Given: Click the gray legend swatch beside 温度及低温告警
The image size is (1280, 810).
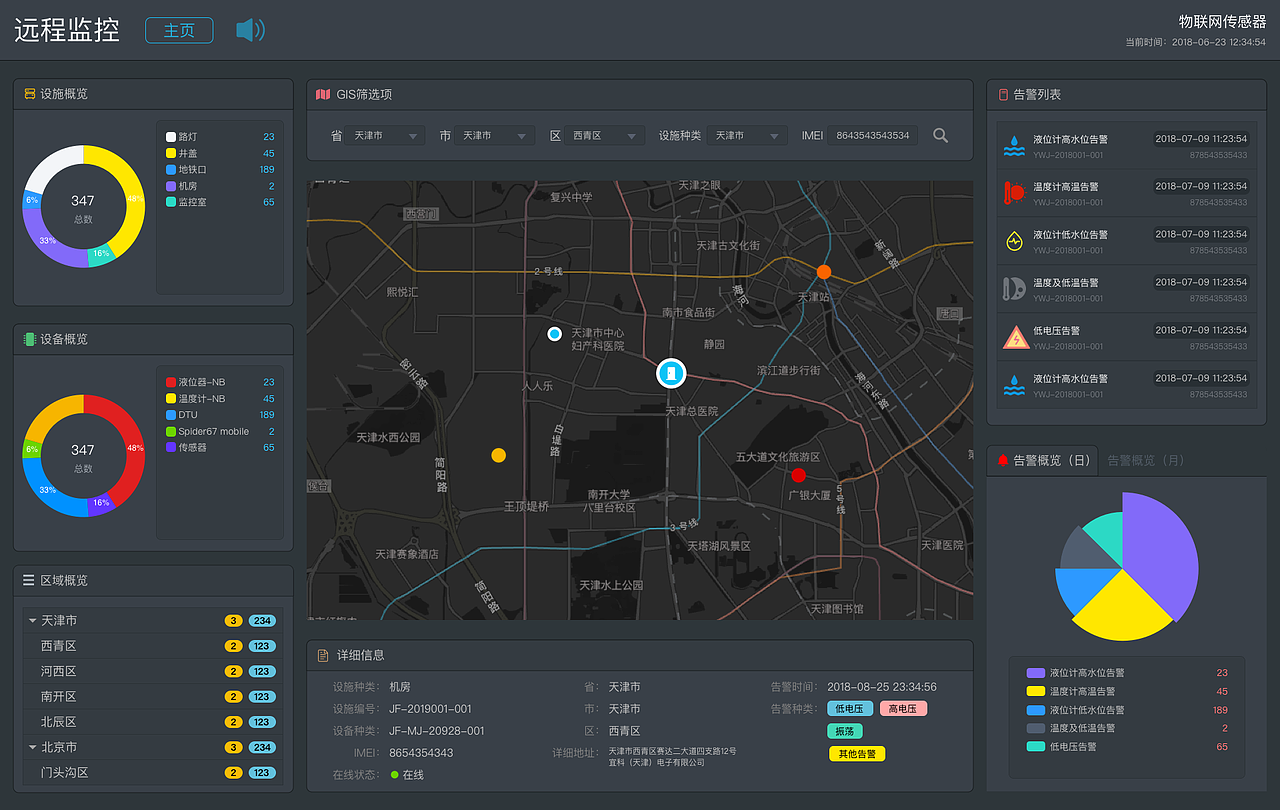Looking at the screenshot, I should (1036, 728).
